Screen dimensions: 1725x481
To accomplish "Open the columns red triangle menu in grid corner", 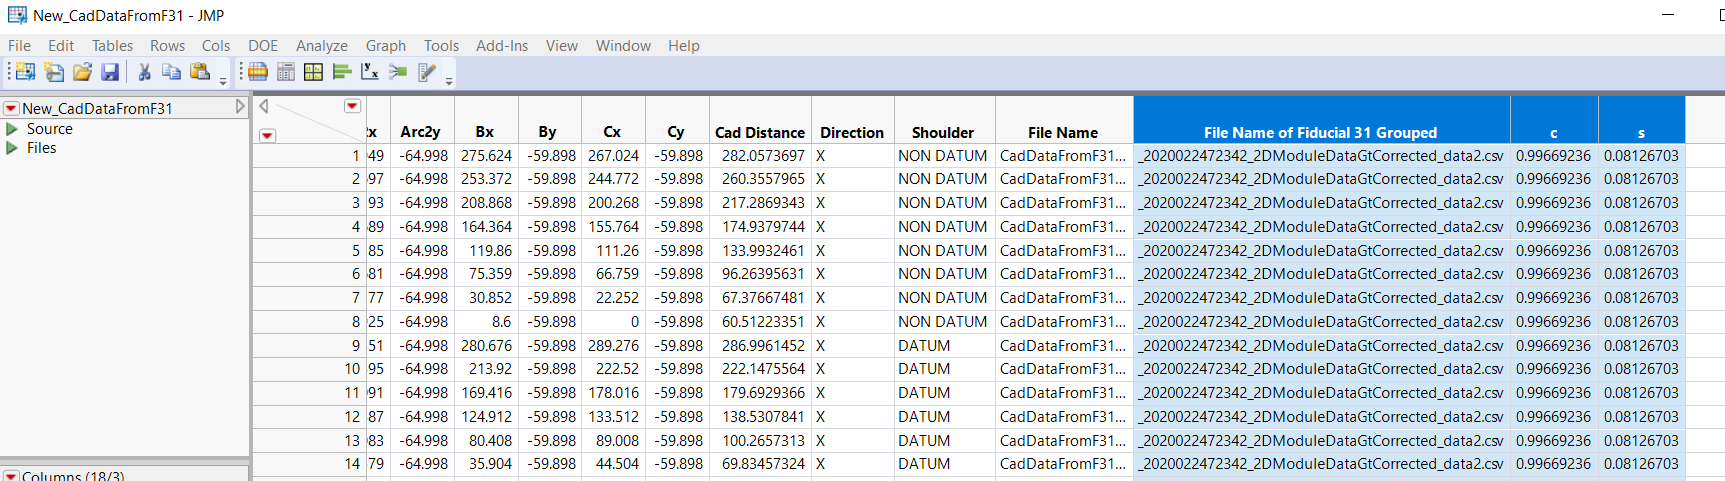I will coord(352,106).
